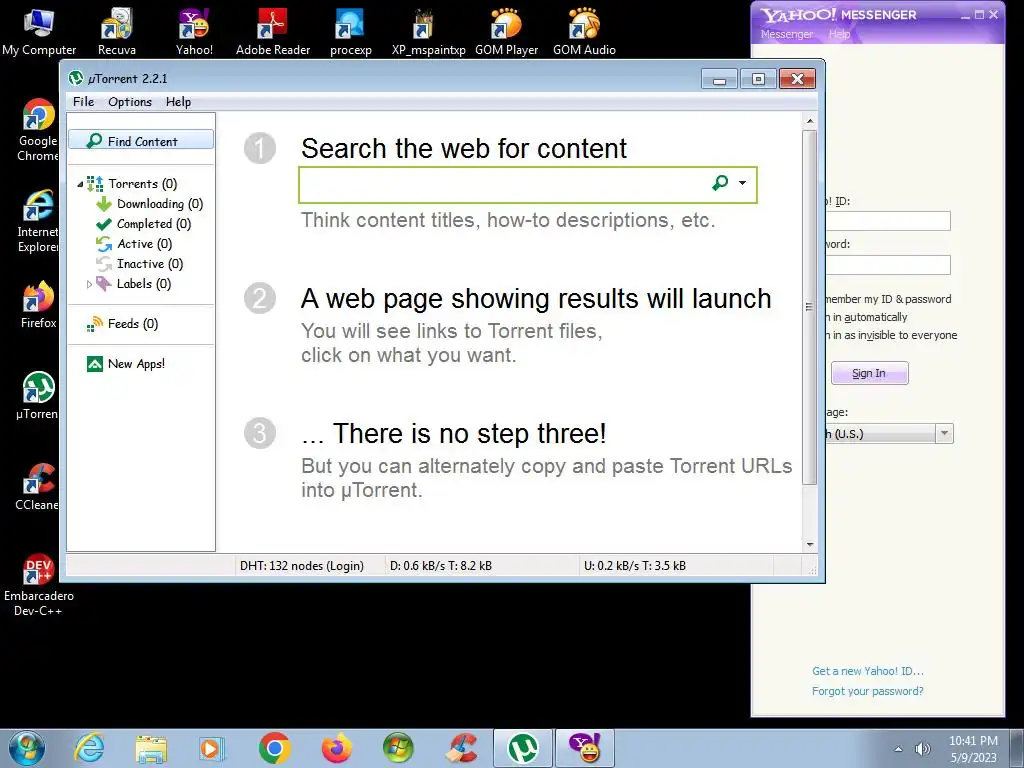
Task: Select Find Content in the sidebar
Action: tap(141, 141)
